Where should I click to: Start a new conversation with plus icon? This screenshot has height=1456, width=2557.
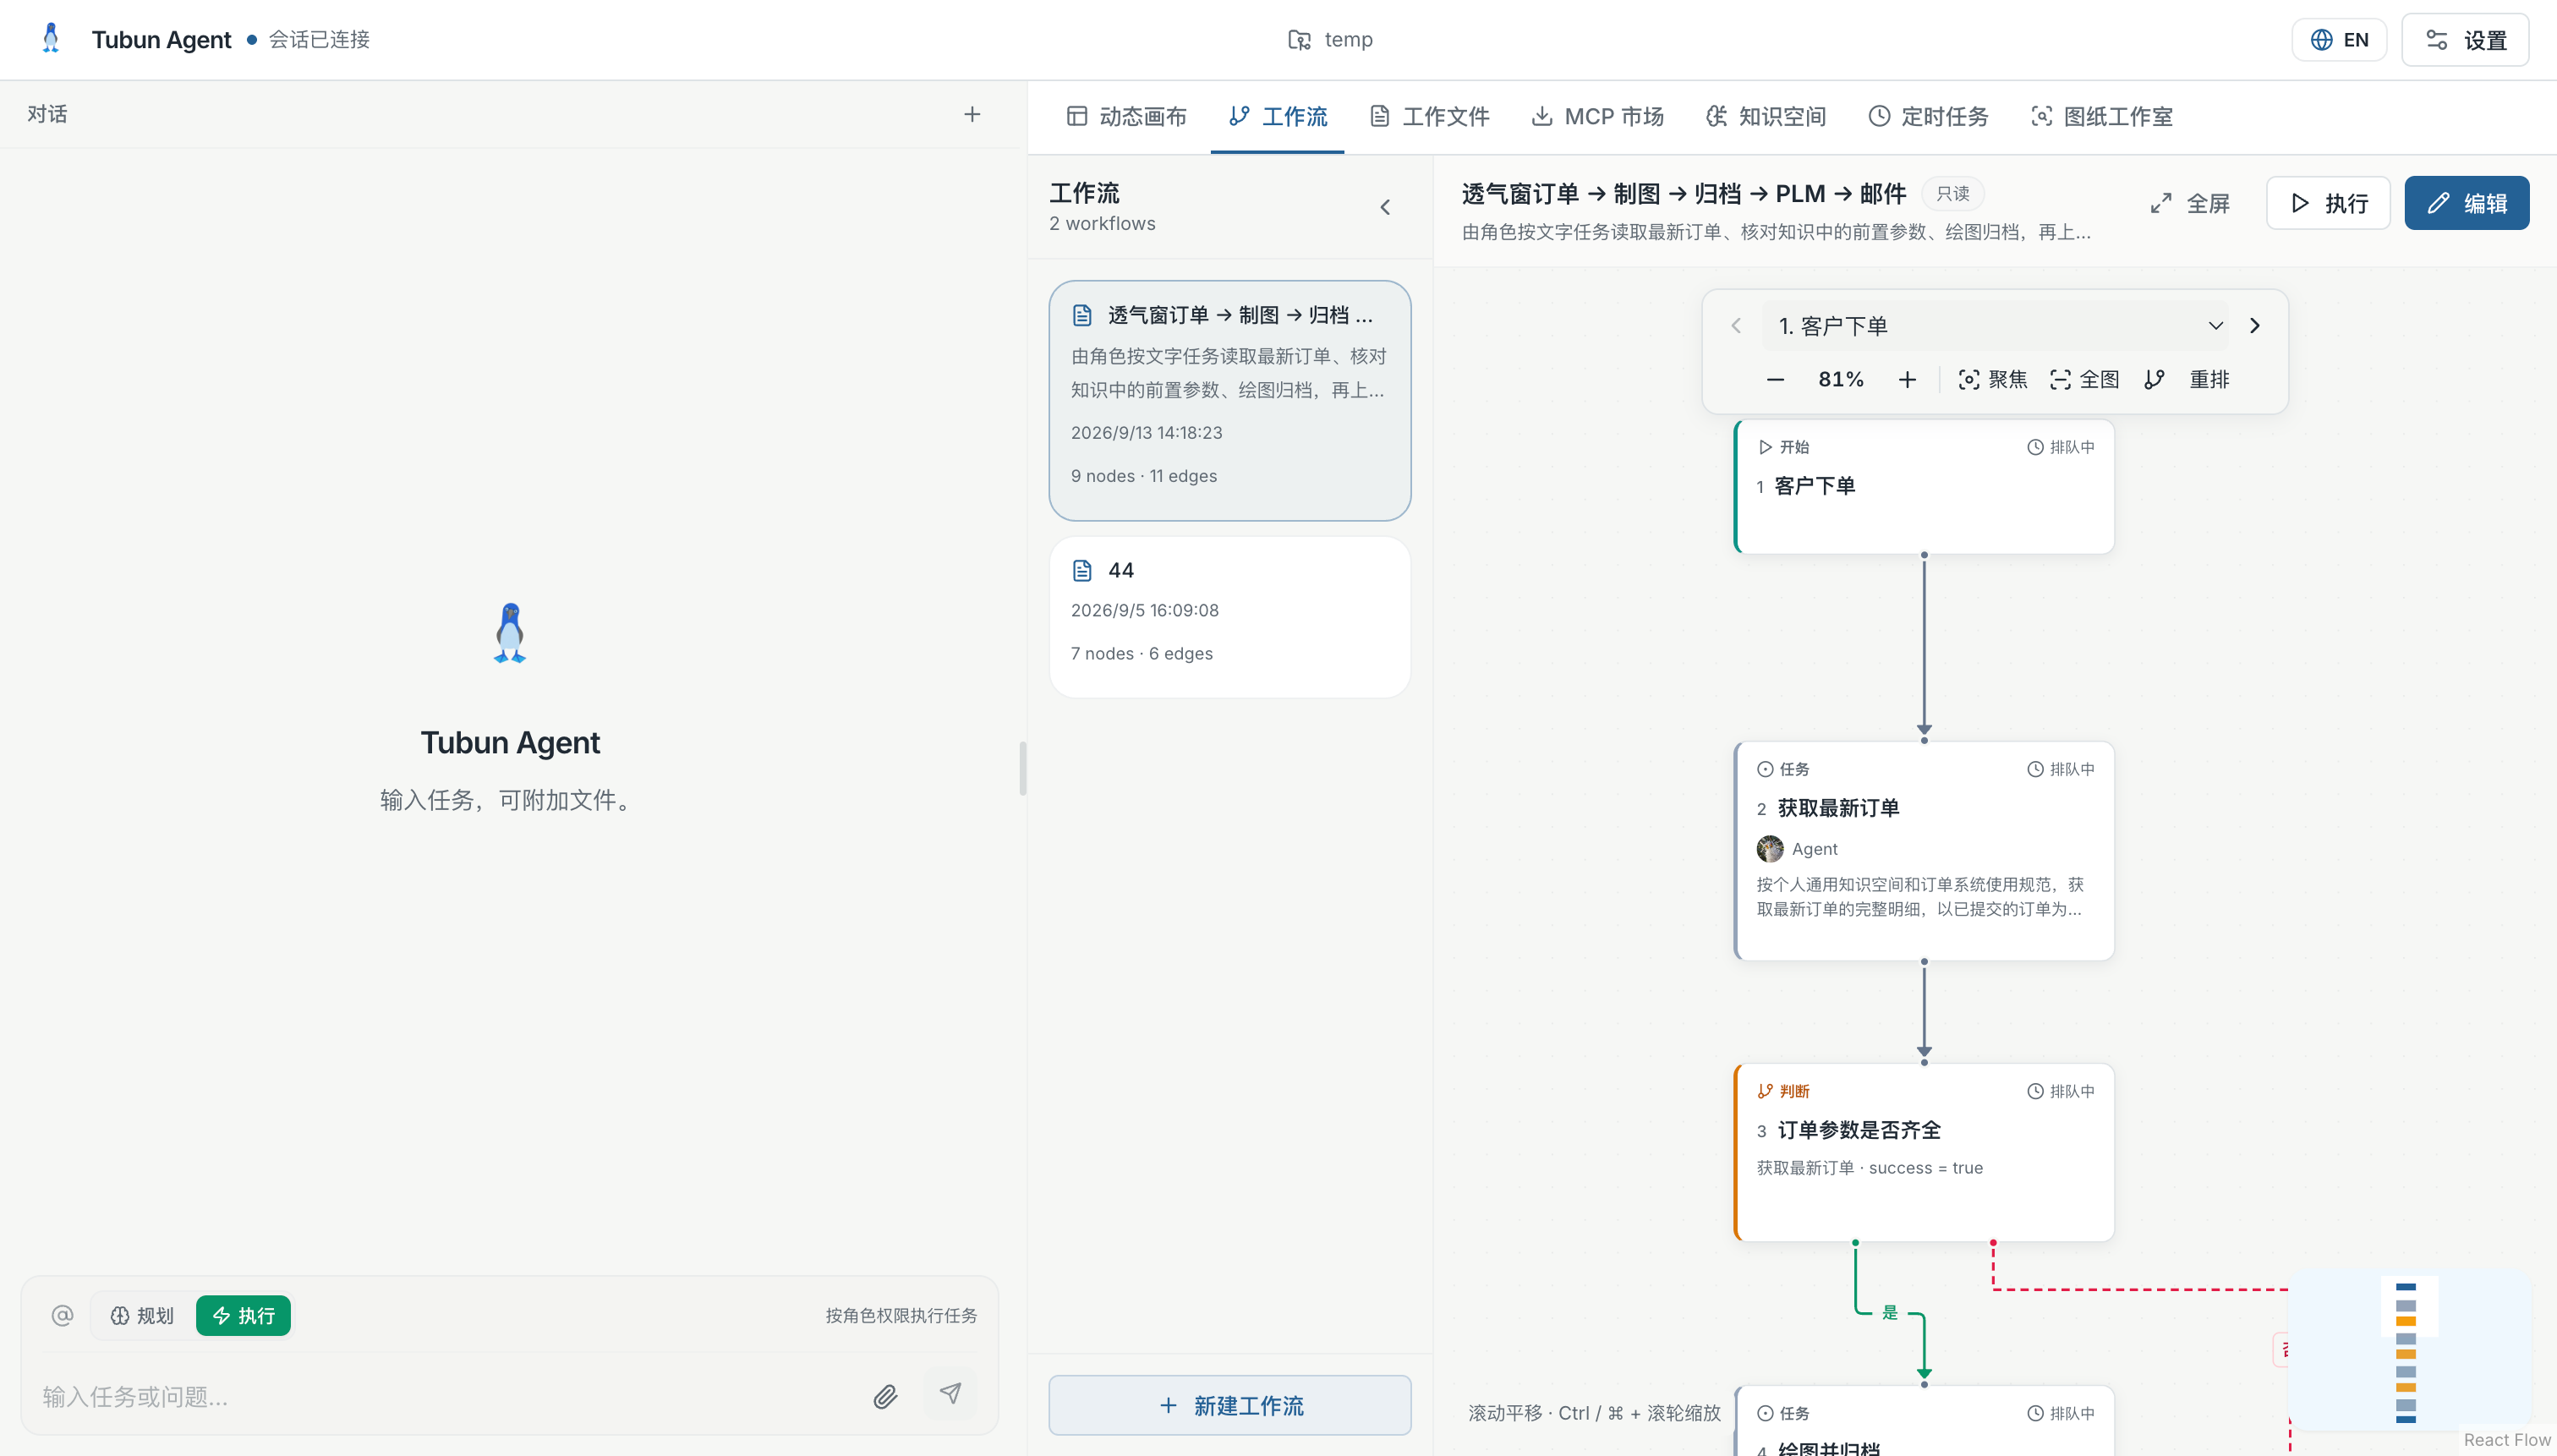[972, 114]
